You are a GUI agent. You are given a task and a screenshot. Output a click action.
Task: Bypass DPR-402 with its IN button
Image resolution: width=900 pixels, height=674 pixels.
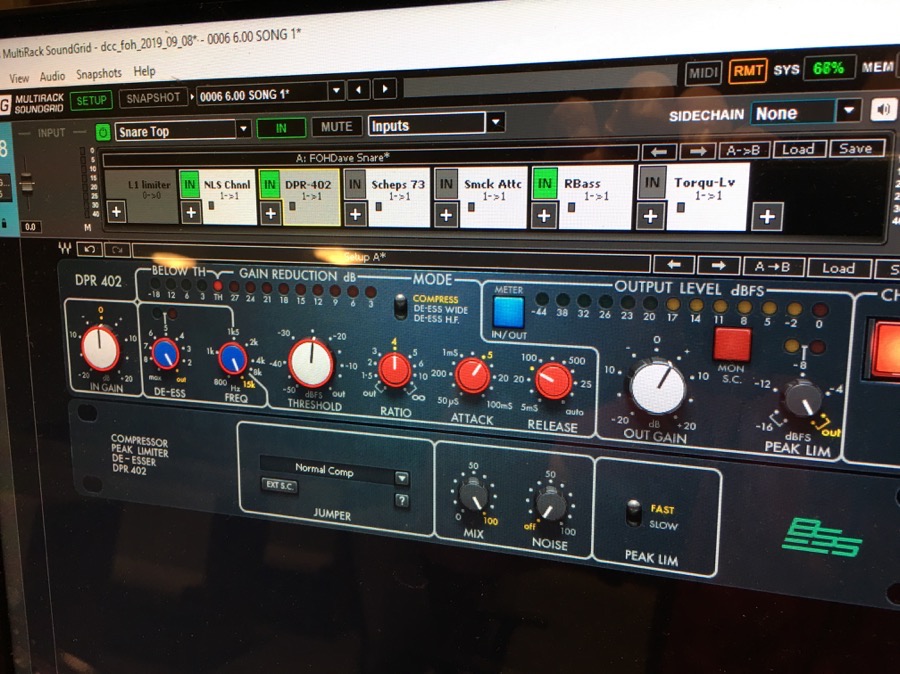(269, 185)
